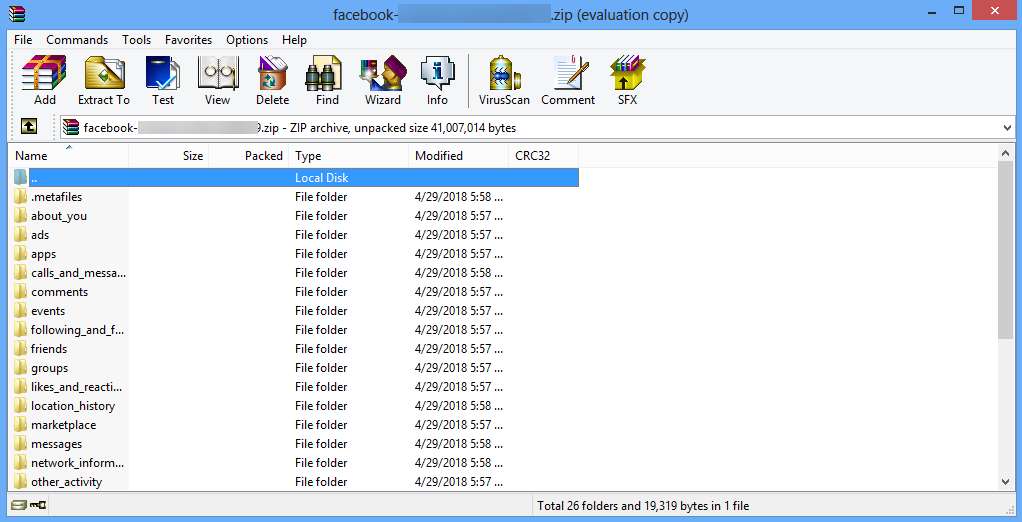The image size is (1022, 522).
Task: Open the address path dropdown
Action: pos(1008,128)
